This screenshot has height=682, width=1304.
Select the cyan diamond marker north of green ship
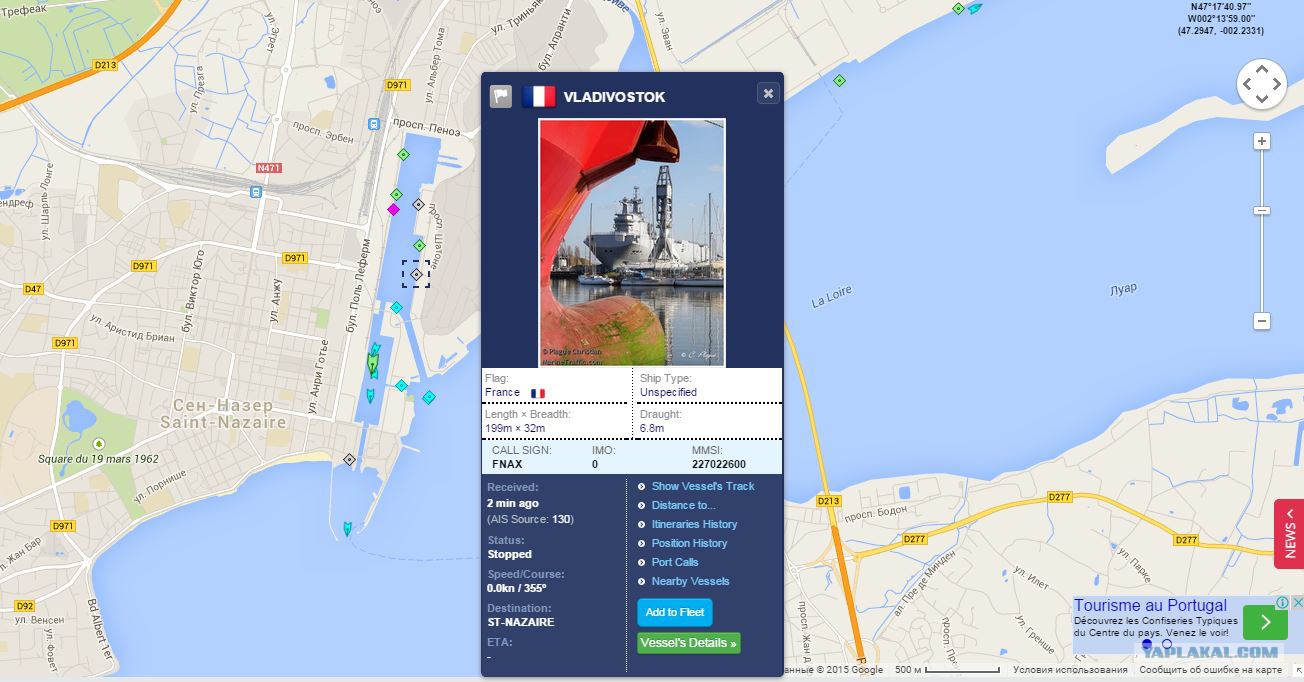click(x=396, y=308)
